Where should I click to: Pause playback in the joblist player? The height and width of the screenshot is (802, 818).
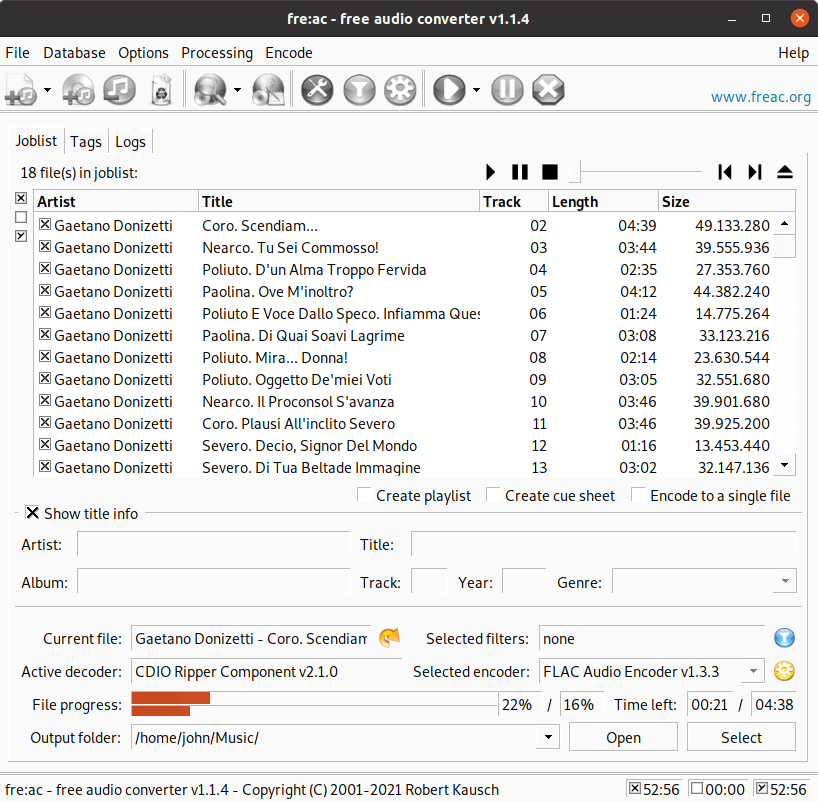click(520, 172)
